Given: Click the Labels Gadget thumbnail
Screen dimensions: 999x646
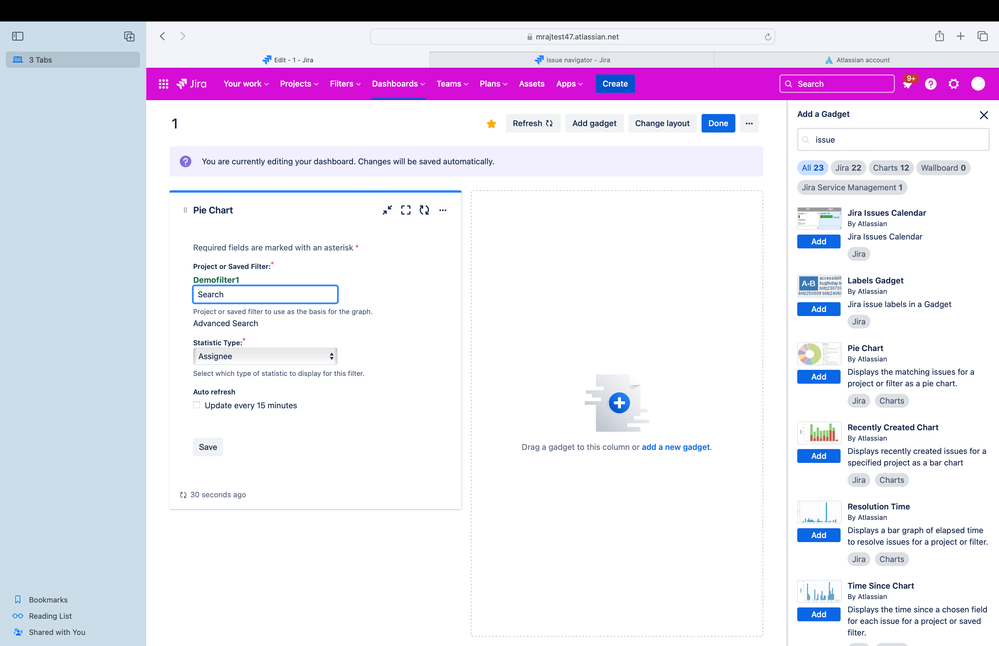Looking at the screenshot, I should [x=819, y=286].
